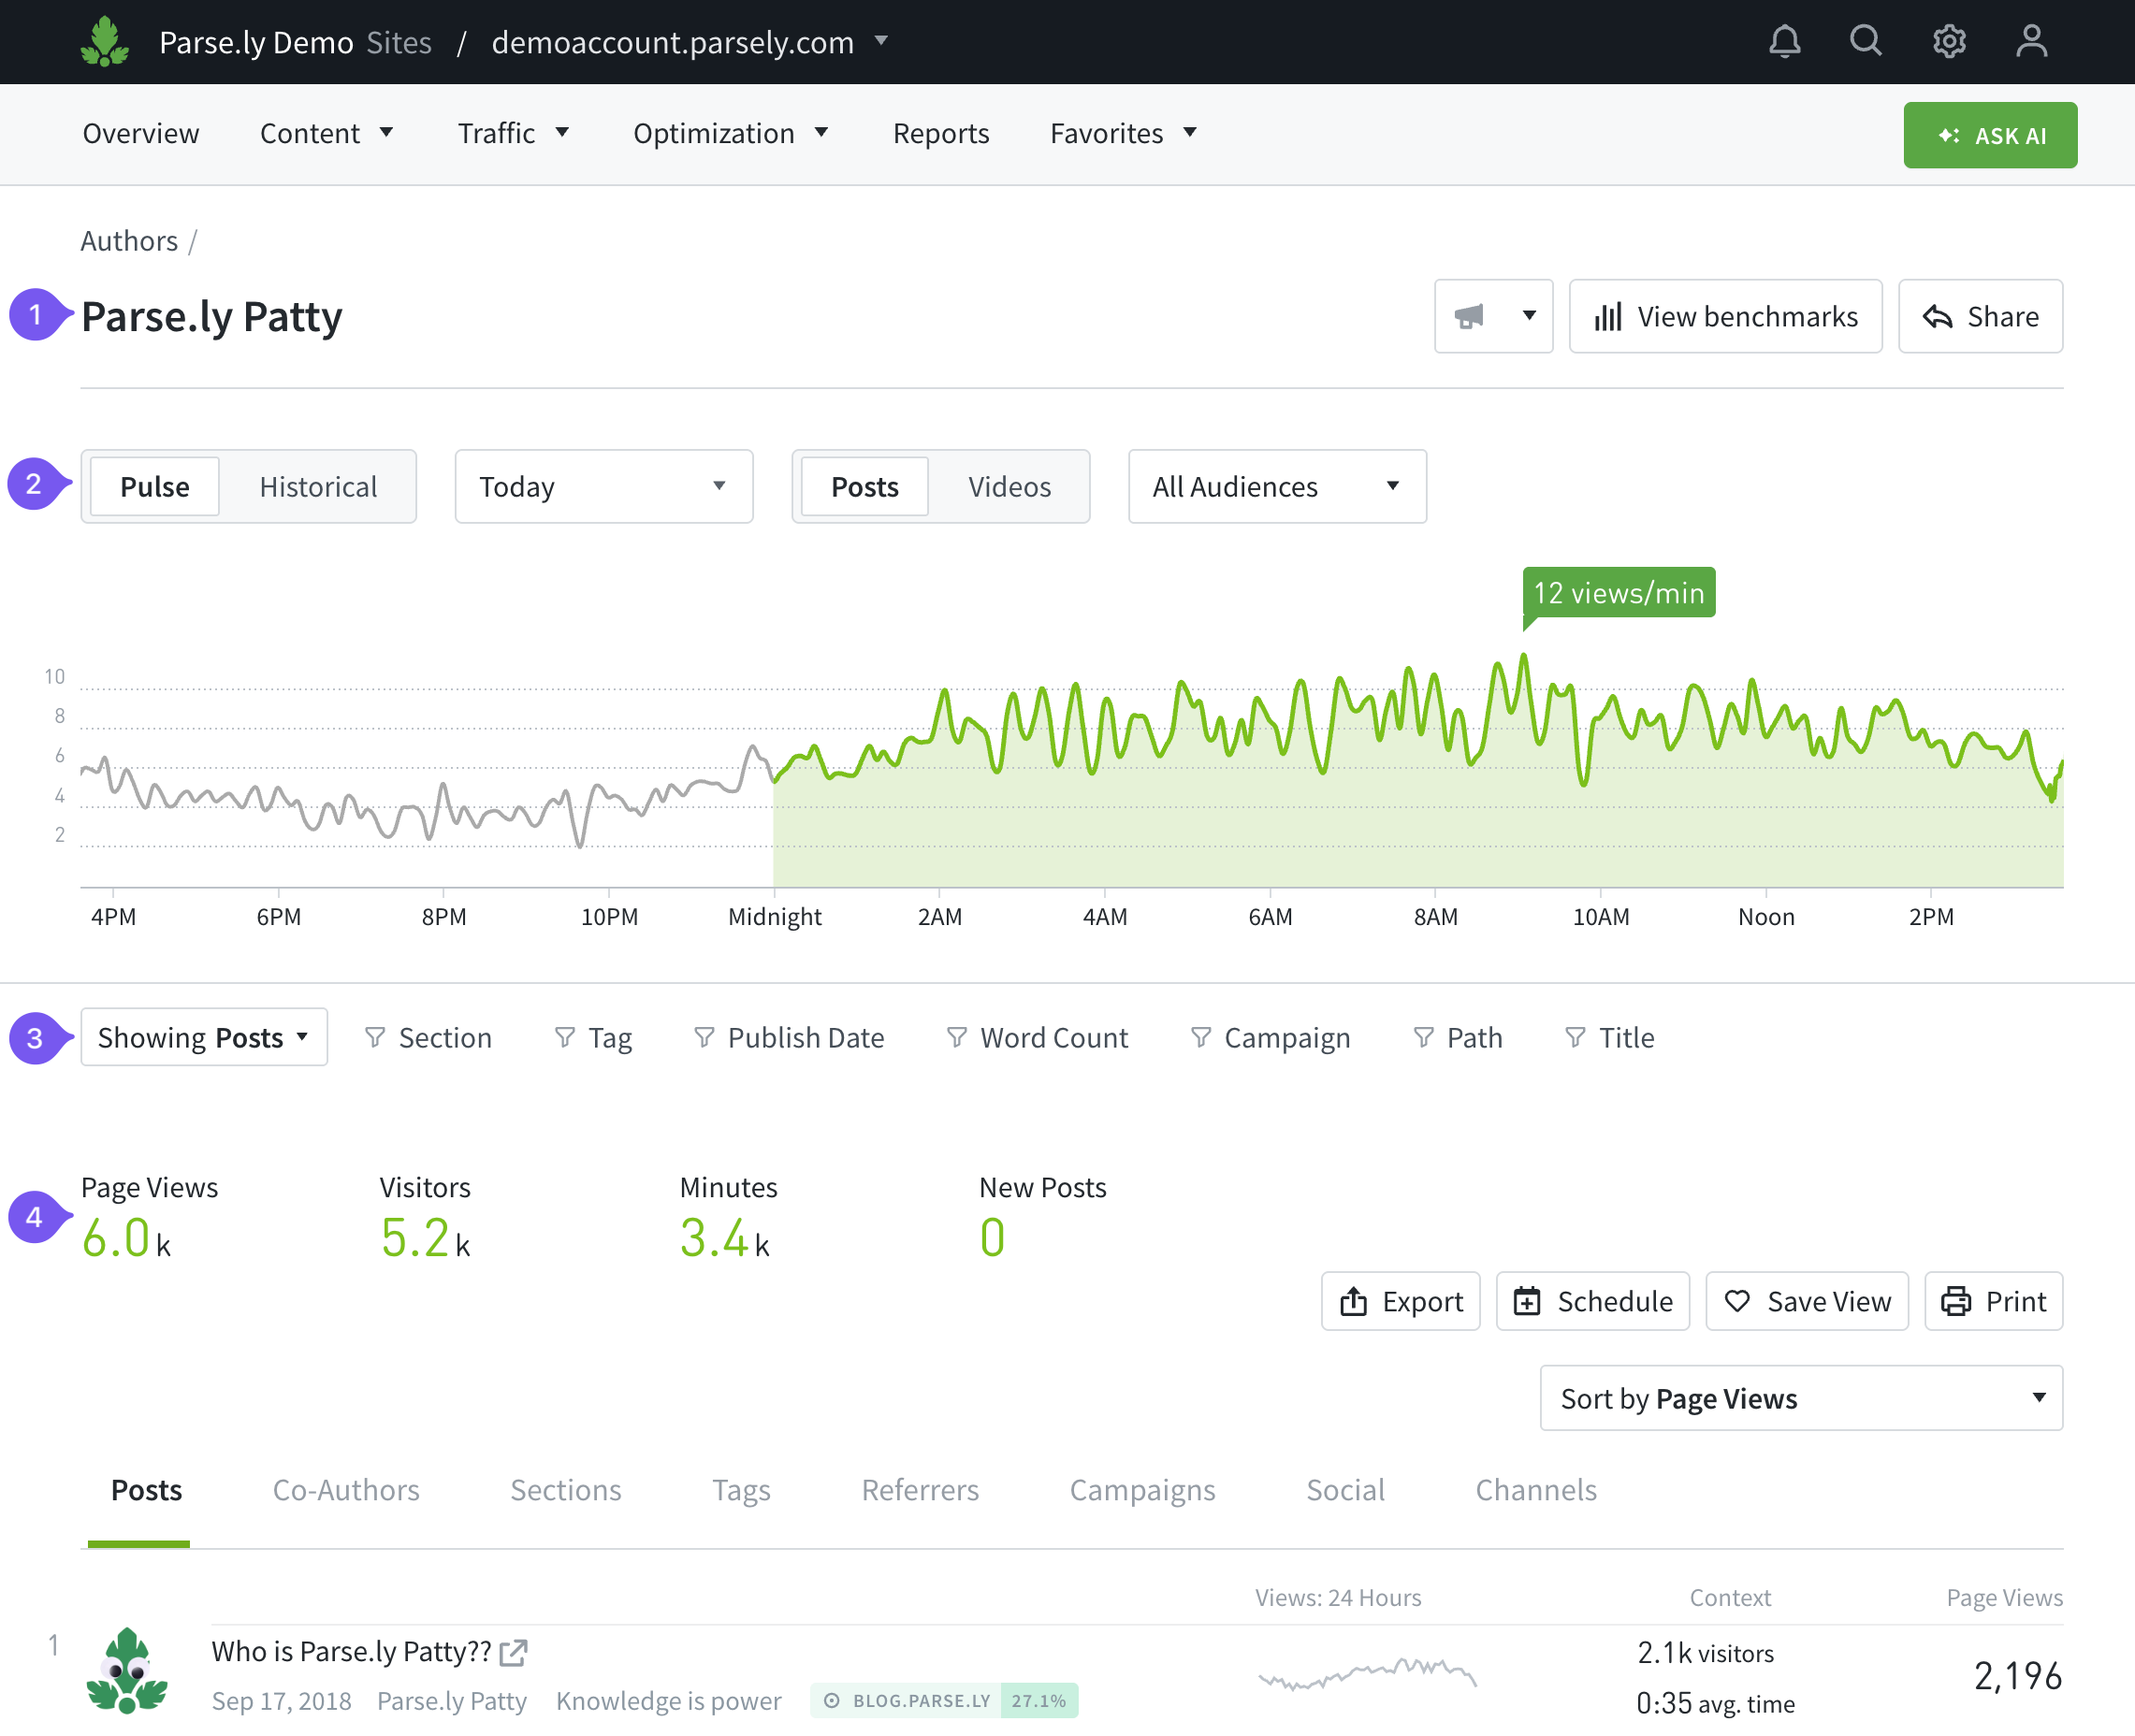Click the Parse.ly Patty post thumbnail

[x=127, y=1671]
